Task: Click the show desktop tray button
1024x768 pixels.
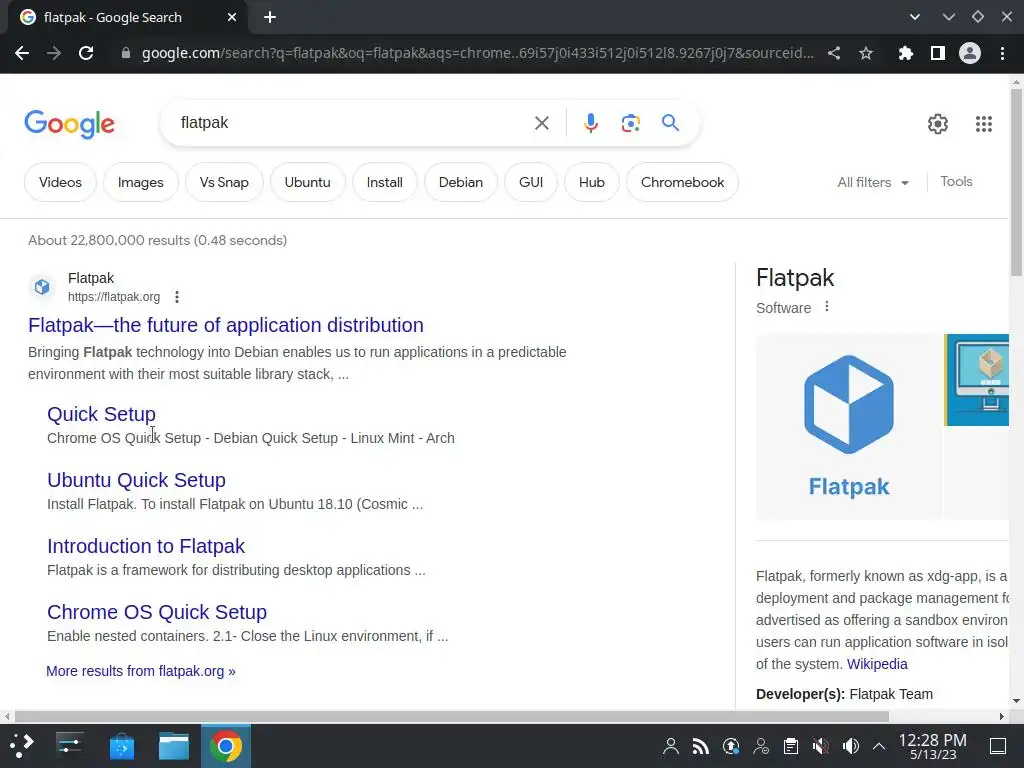Action: pyautogui.click(x=998, y=746)
